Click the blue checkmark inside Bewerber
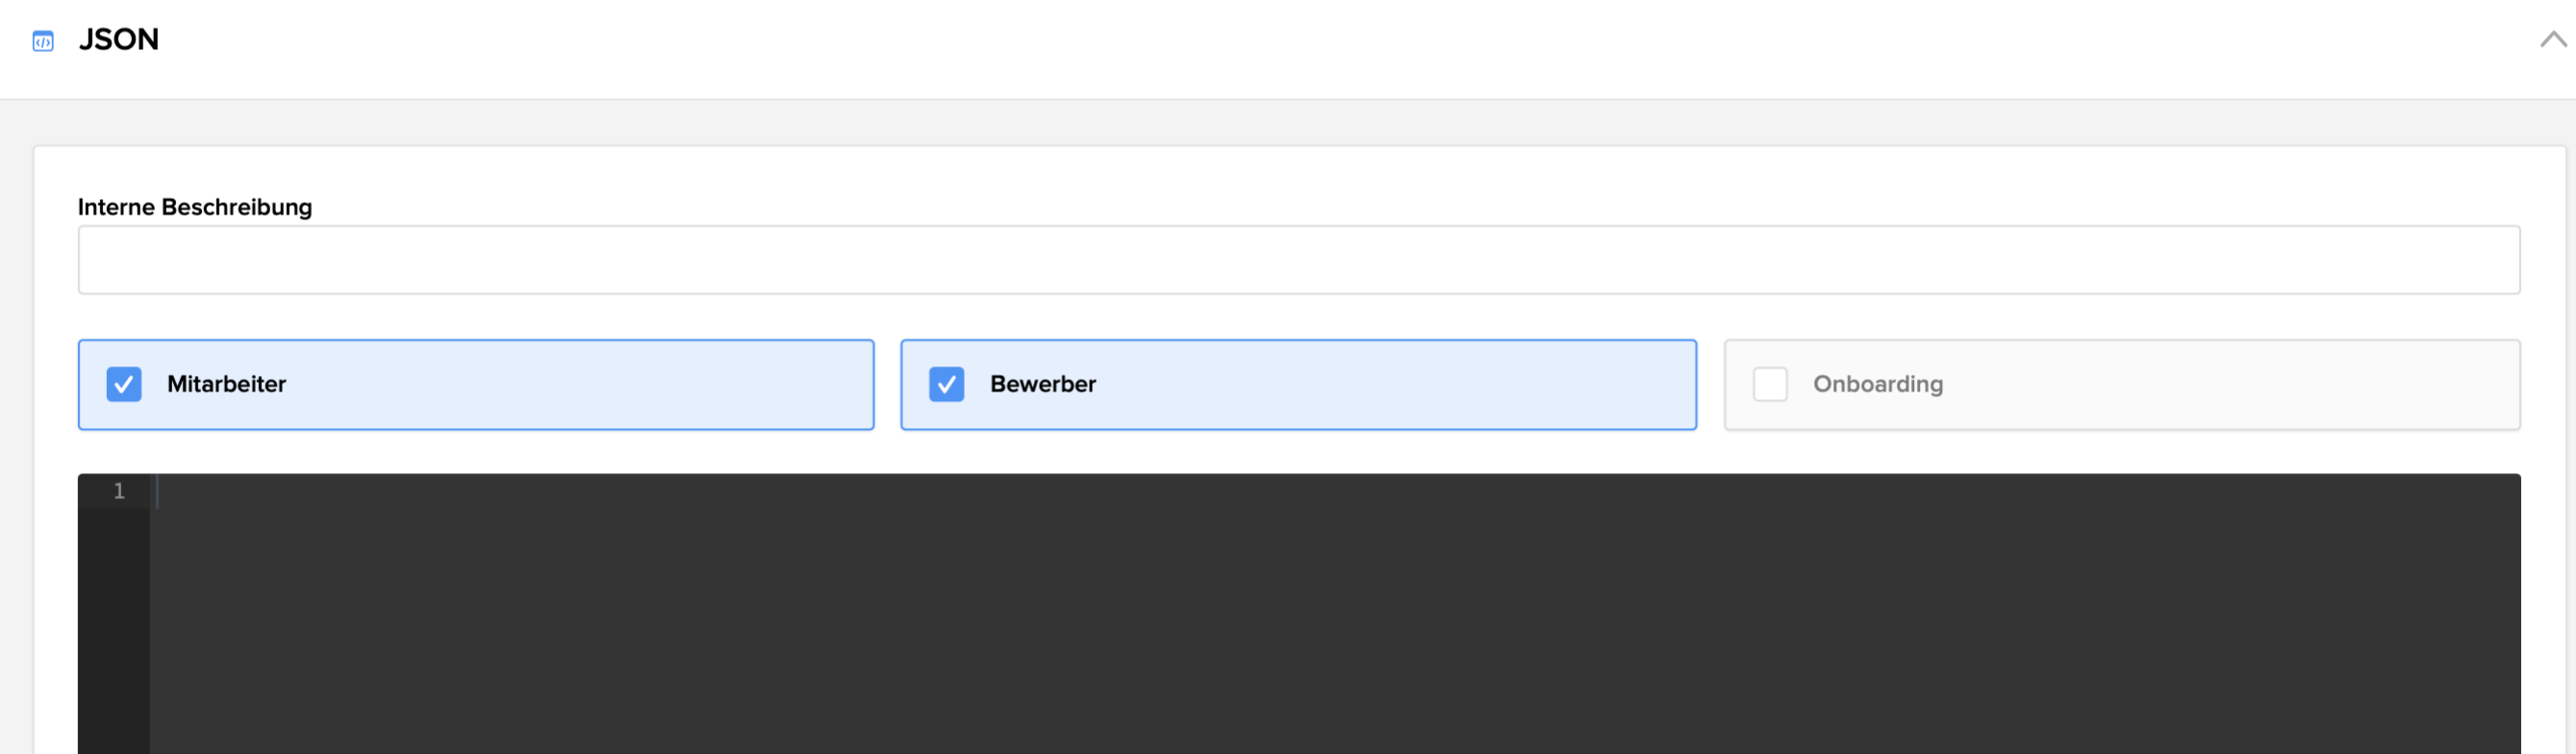This screenshot has width=2576, height=754. coord(947,384)
